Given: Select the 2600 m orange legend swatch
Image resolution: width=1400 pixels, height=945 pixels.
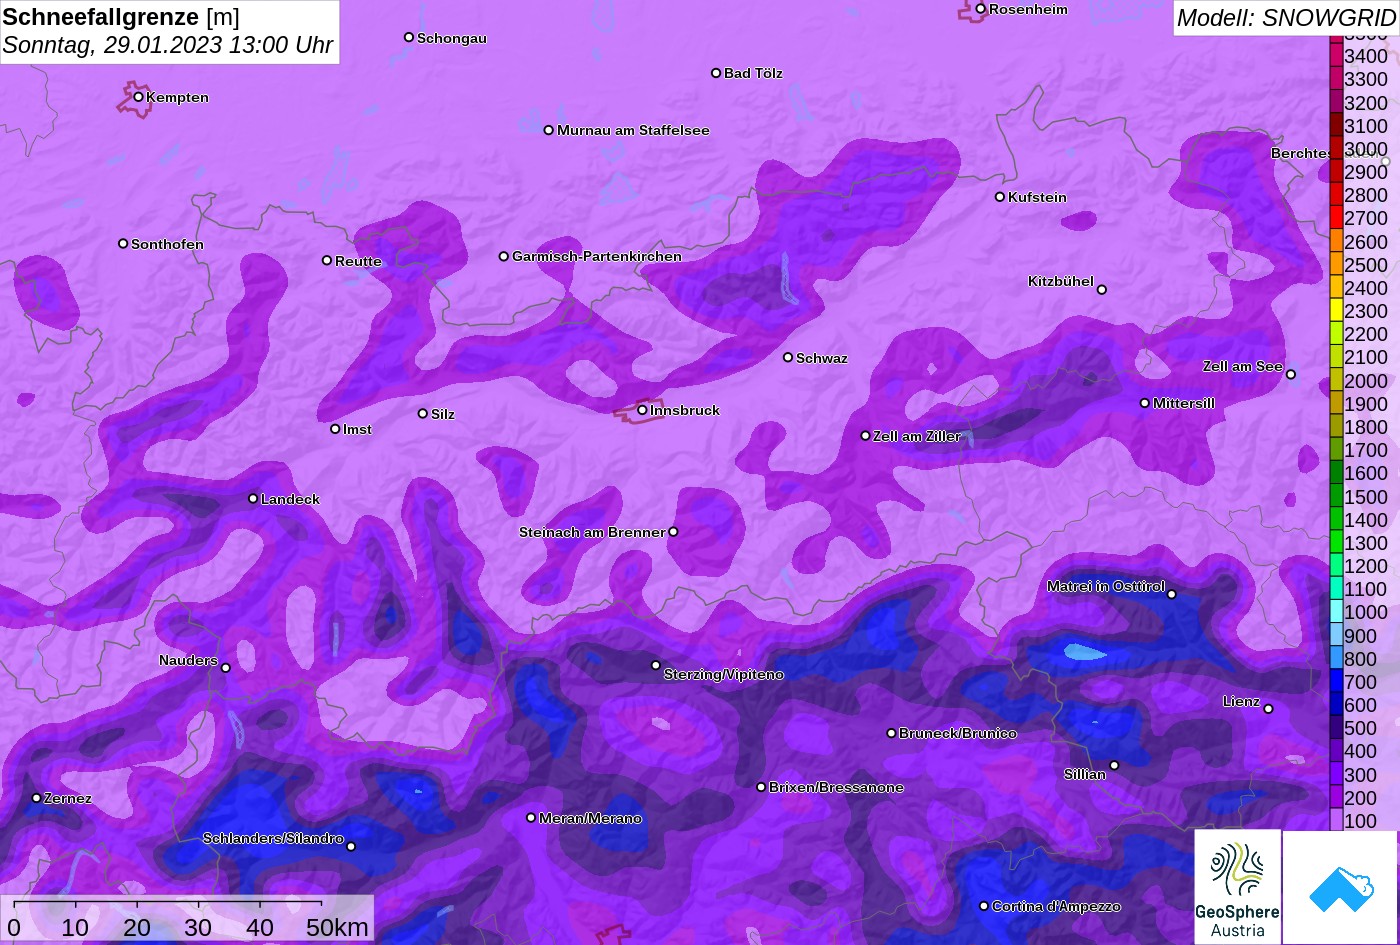Looking at the screenshot, I should 1335,241.
